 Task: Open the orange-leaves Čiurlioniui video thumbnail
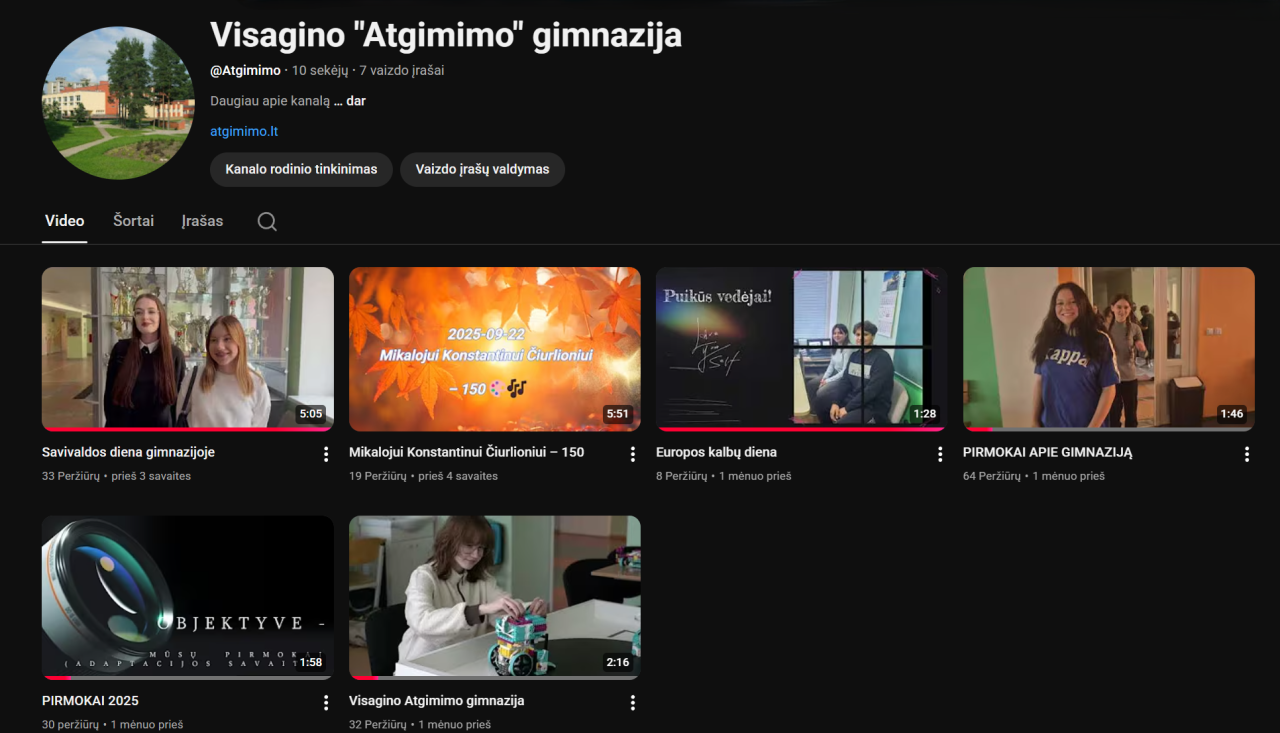[x=495, y=348]
